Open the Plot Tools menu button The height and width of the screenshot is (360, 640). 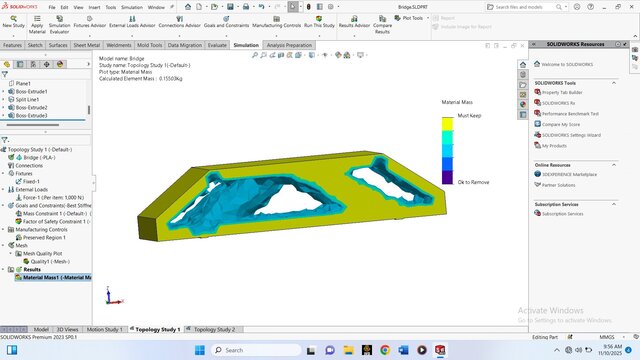click(x=411, y=18)
